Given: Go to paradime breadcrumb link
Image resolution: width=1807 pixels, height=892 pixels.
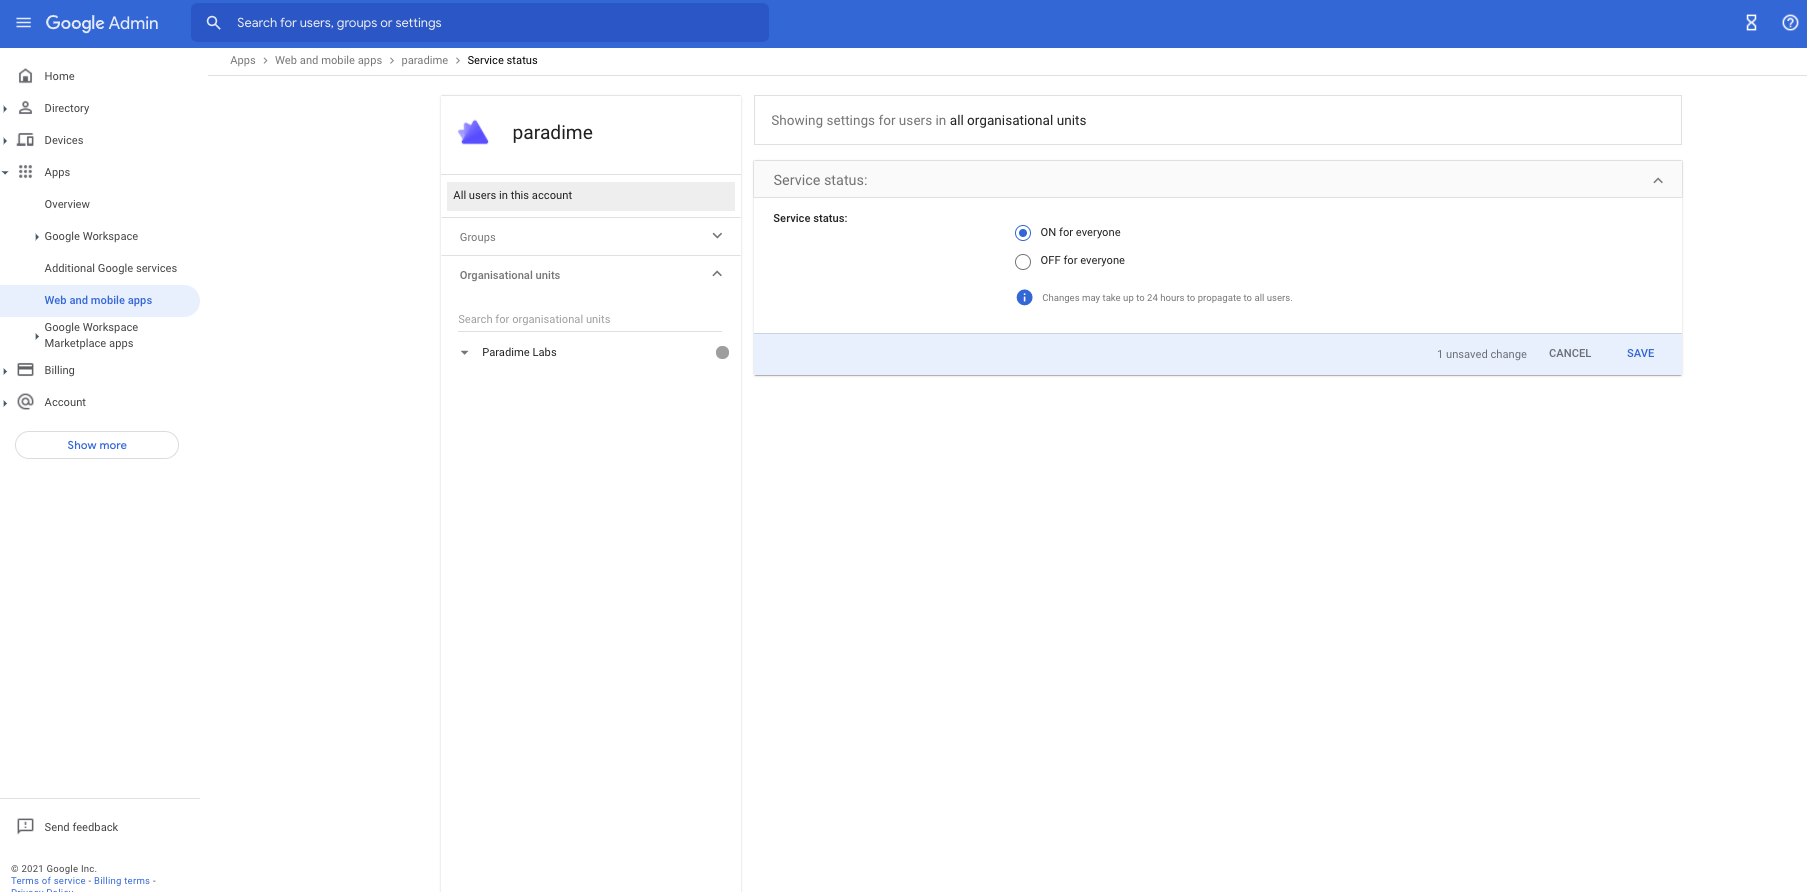Looking at the screenshot, I should tap(425, 60).
